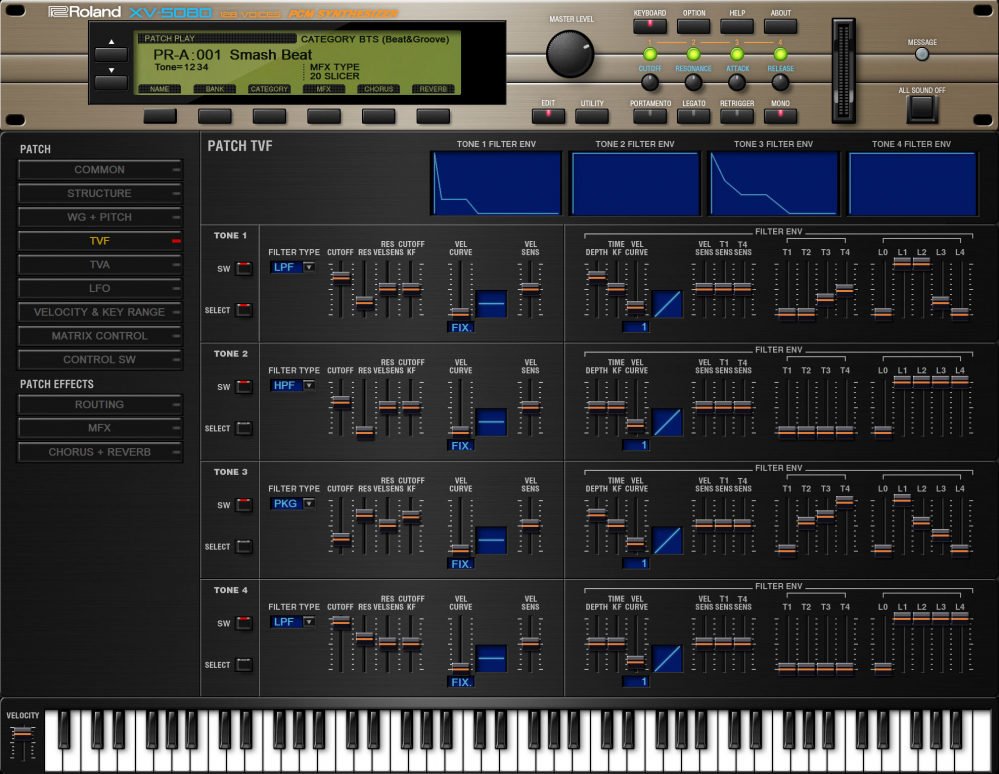Viewport: 999px width, 774px height.
Task: Open the Routing effects page
Action: pos(100,405)
